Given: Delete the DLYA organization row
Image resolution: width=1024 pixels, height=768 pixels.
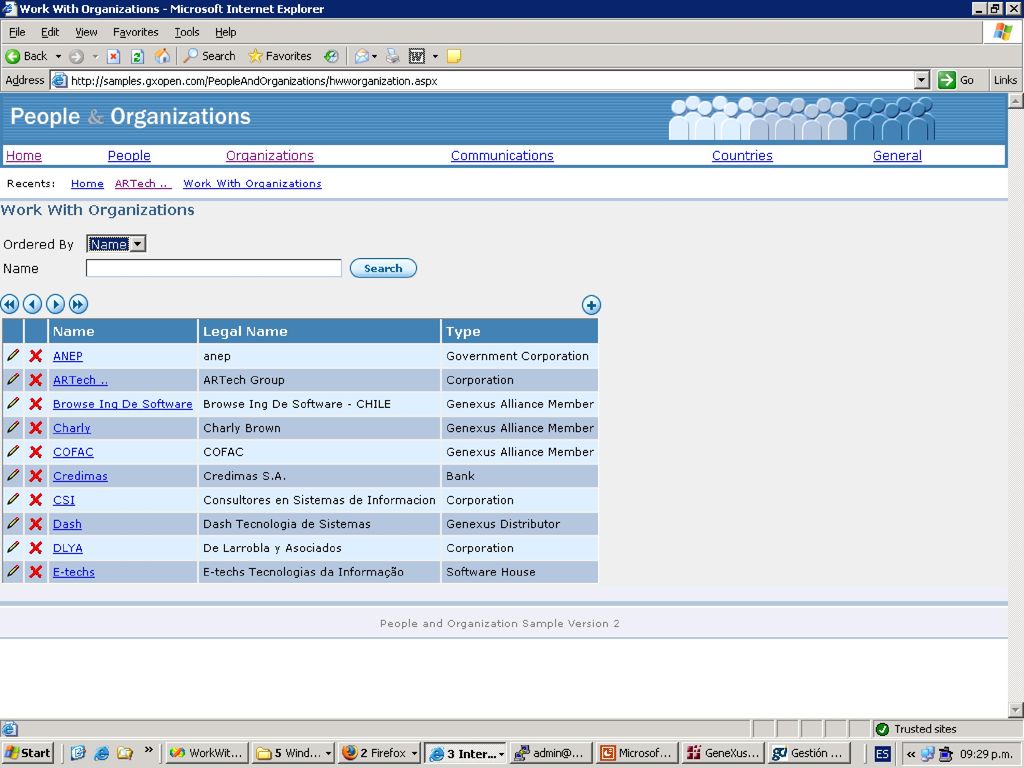Looking at the screenshot, I should click(36, 548).
